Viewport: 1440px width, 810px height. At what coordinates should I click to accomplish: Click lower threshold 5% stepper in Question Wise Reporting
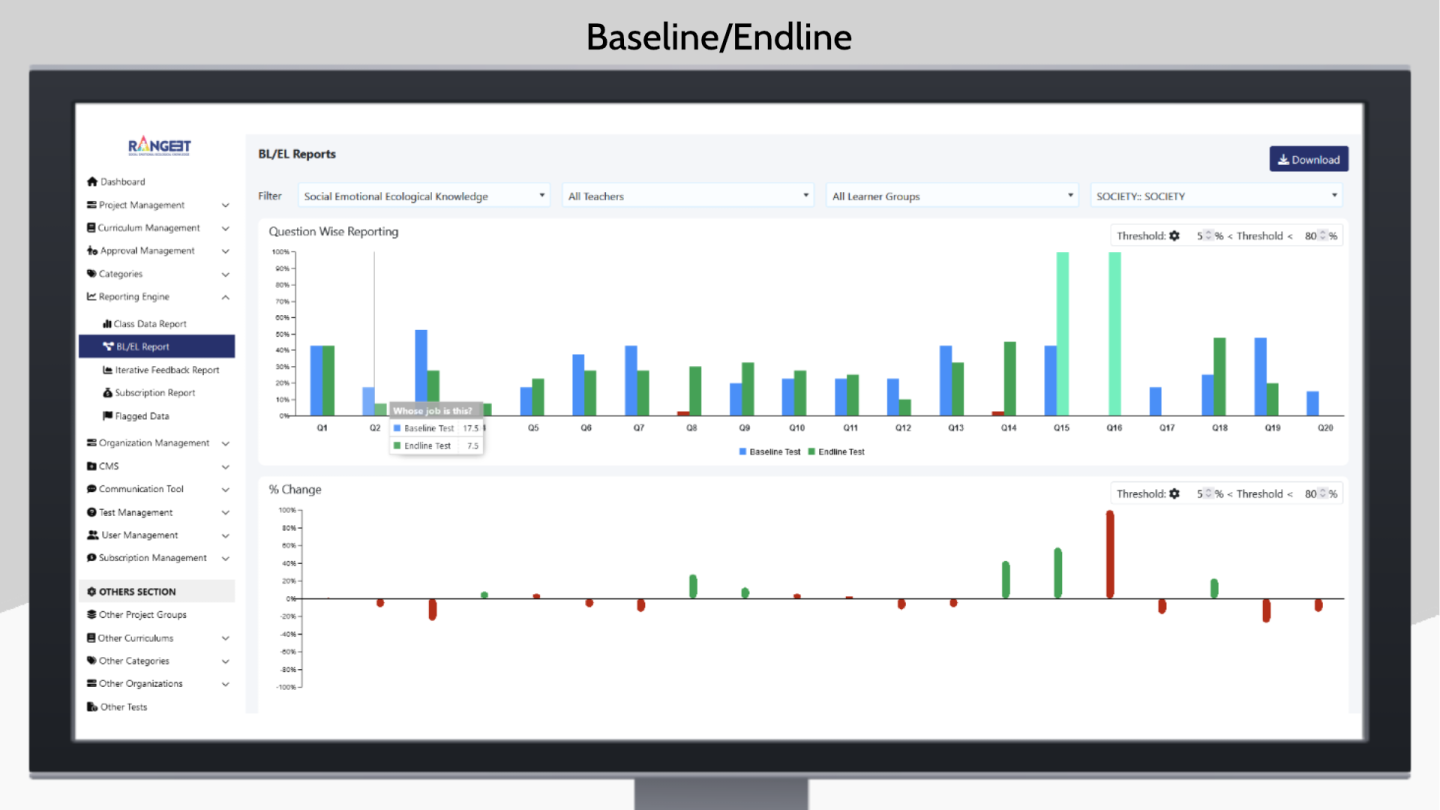click(x=1207, y=236)
